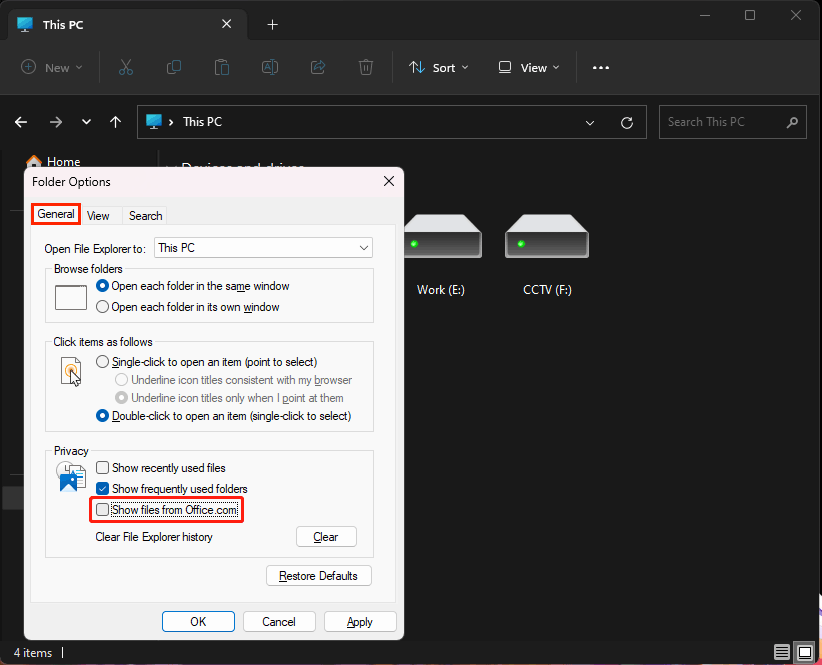
Task: Refresh the This PC view
Action: click(627, 122)
